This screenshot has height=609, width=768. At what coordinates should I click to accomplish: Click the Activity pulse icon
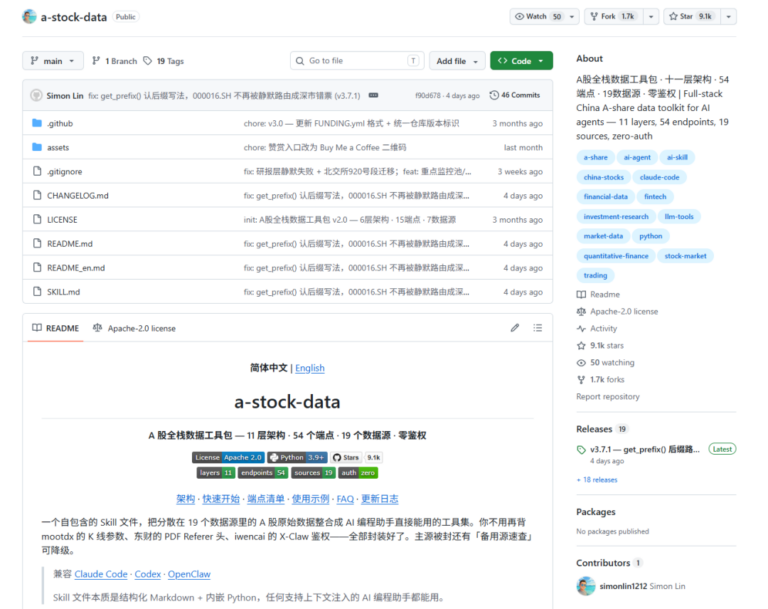581,328
